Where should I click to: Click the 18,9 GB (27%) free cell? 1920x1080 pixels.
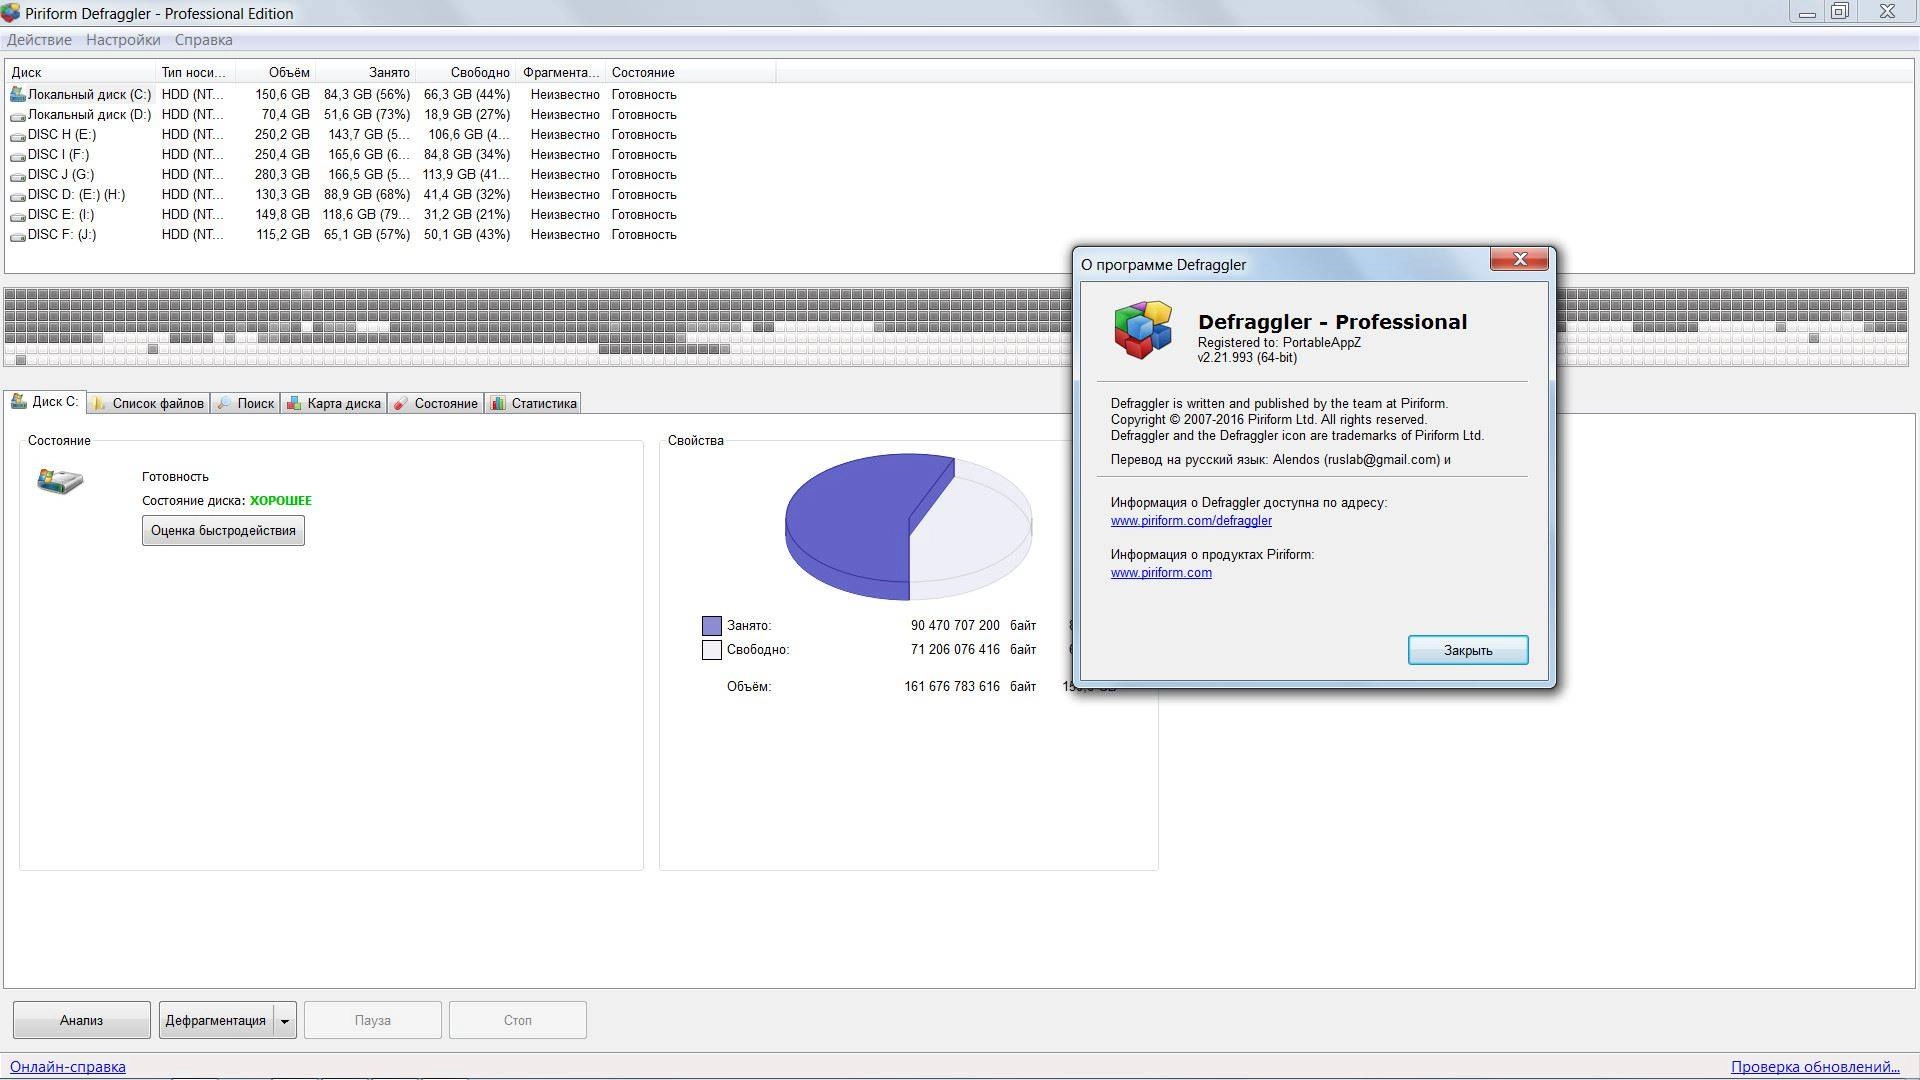[467, 115]
